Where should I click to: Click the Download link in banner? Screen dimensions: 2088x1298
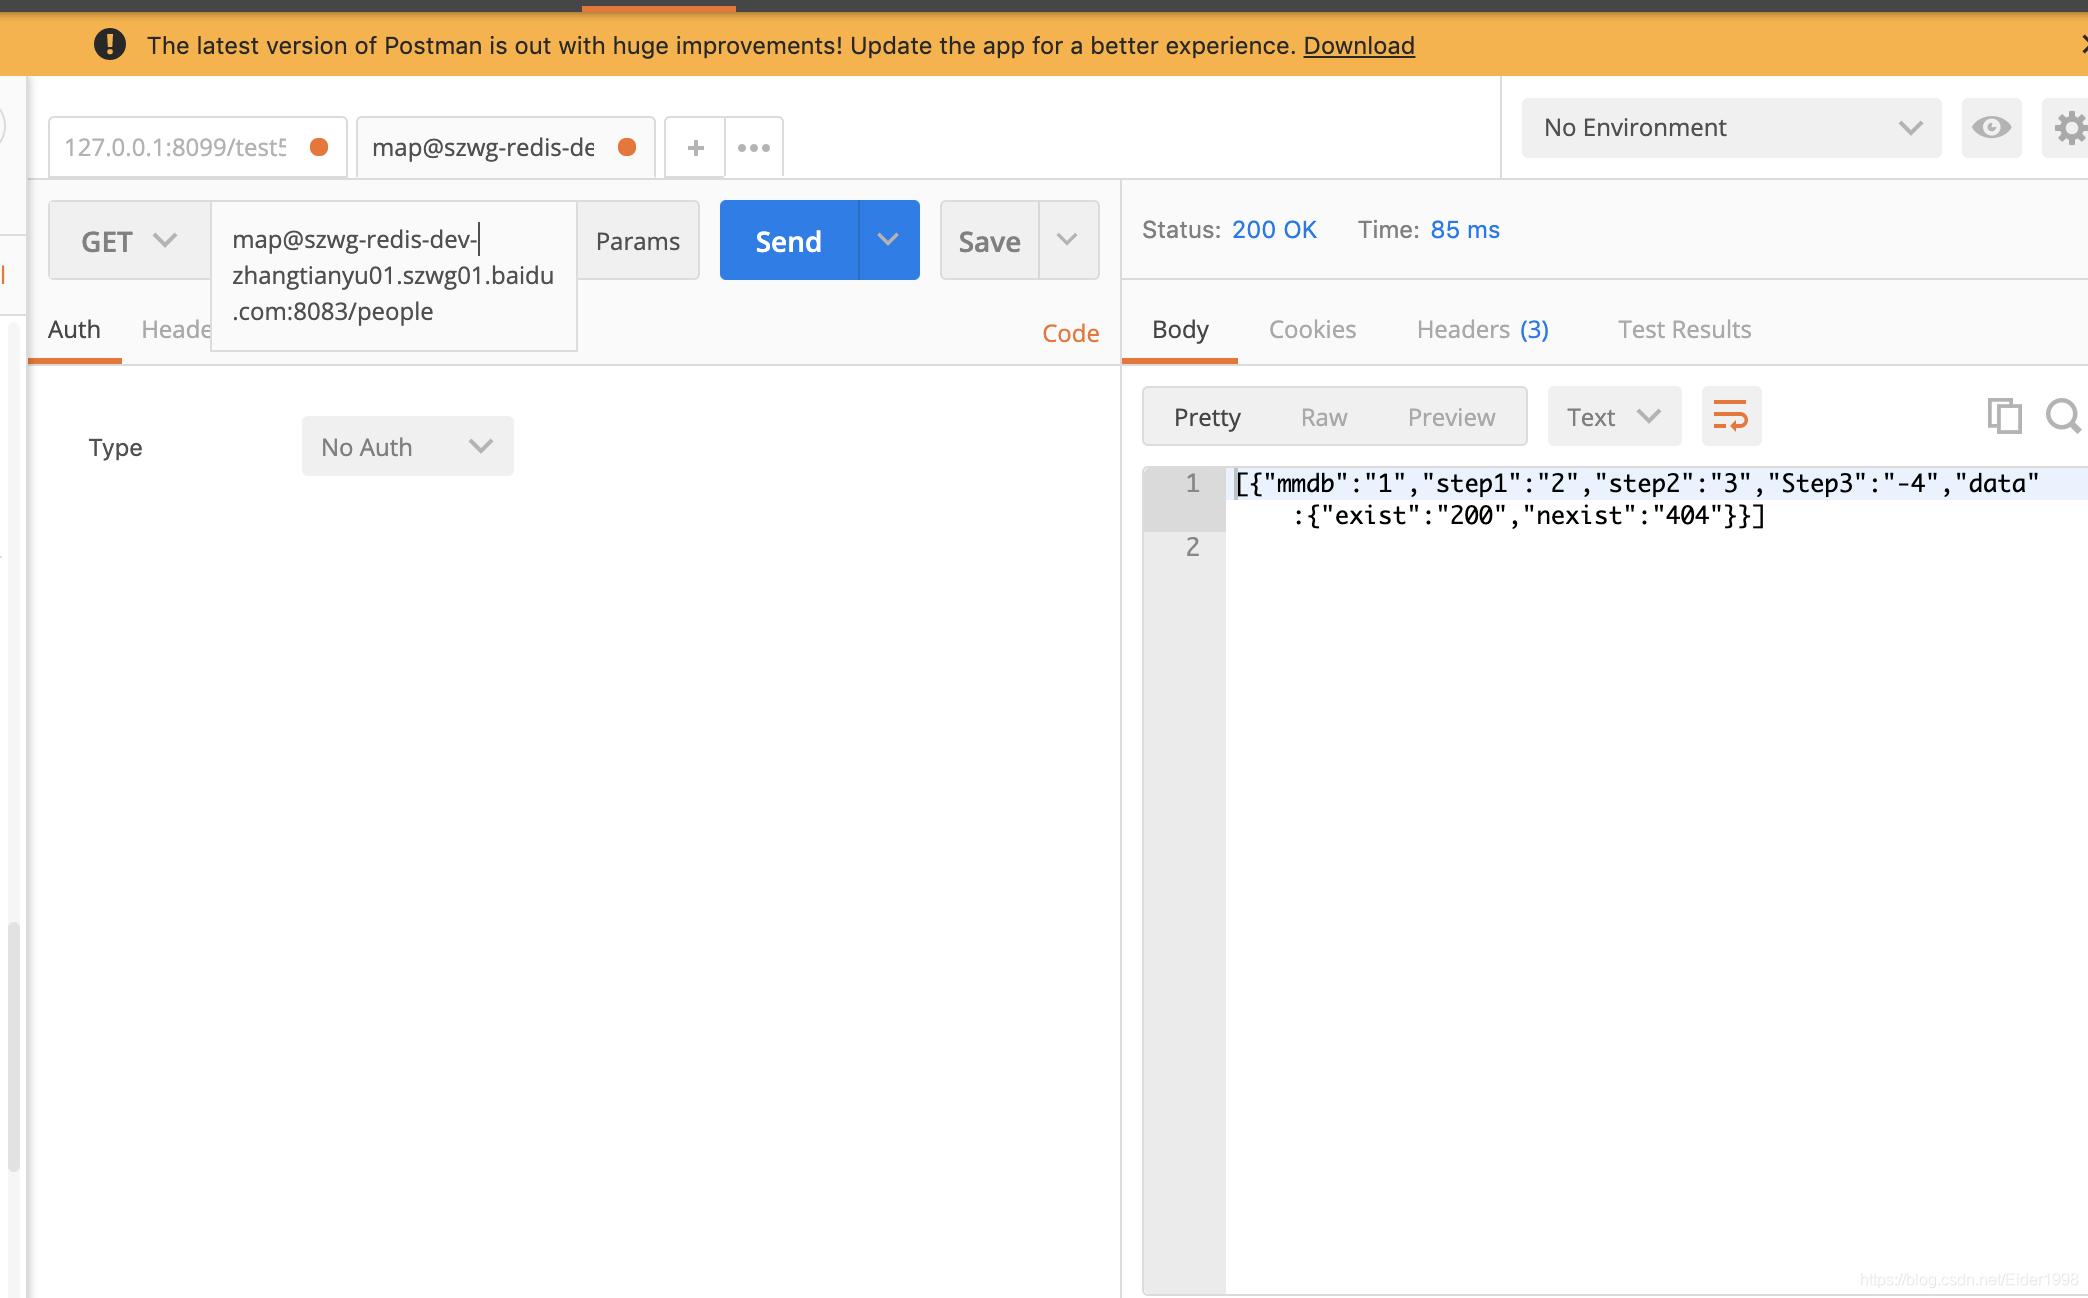[1358, 46]
